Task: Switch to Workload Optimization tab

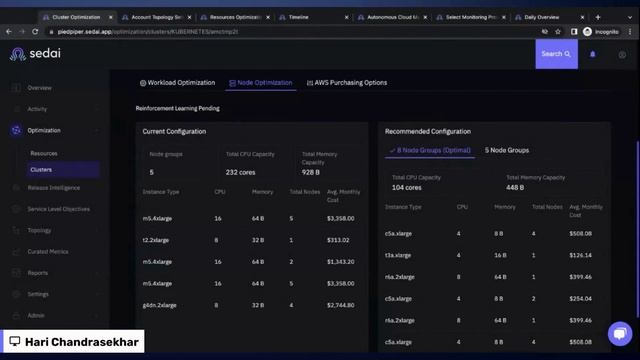Action: click(177, 83)
